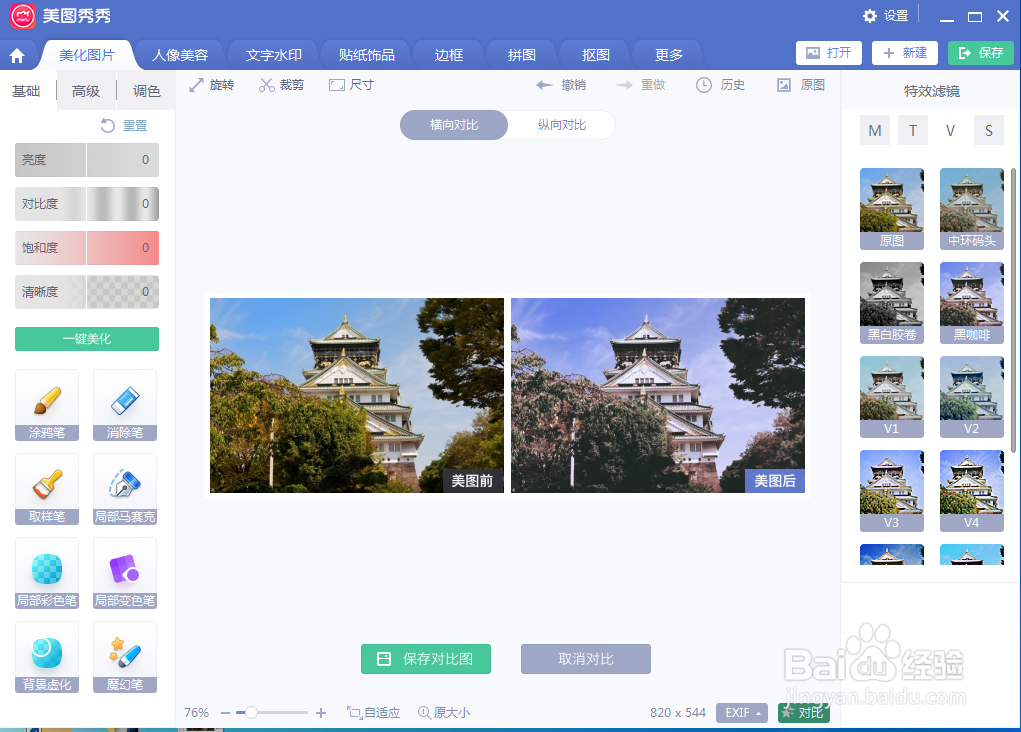
Task: Open the EXIF dropdown
Action: tap(741, 713)
